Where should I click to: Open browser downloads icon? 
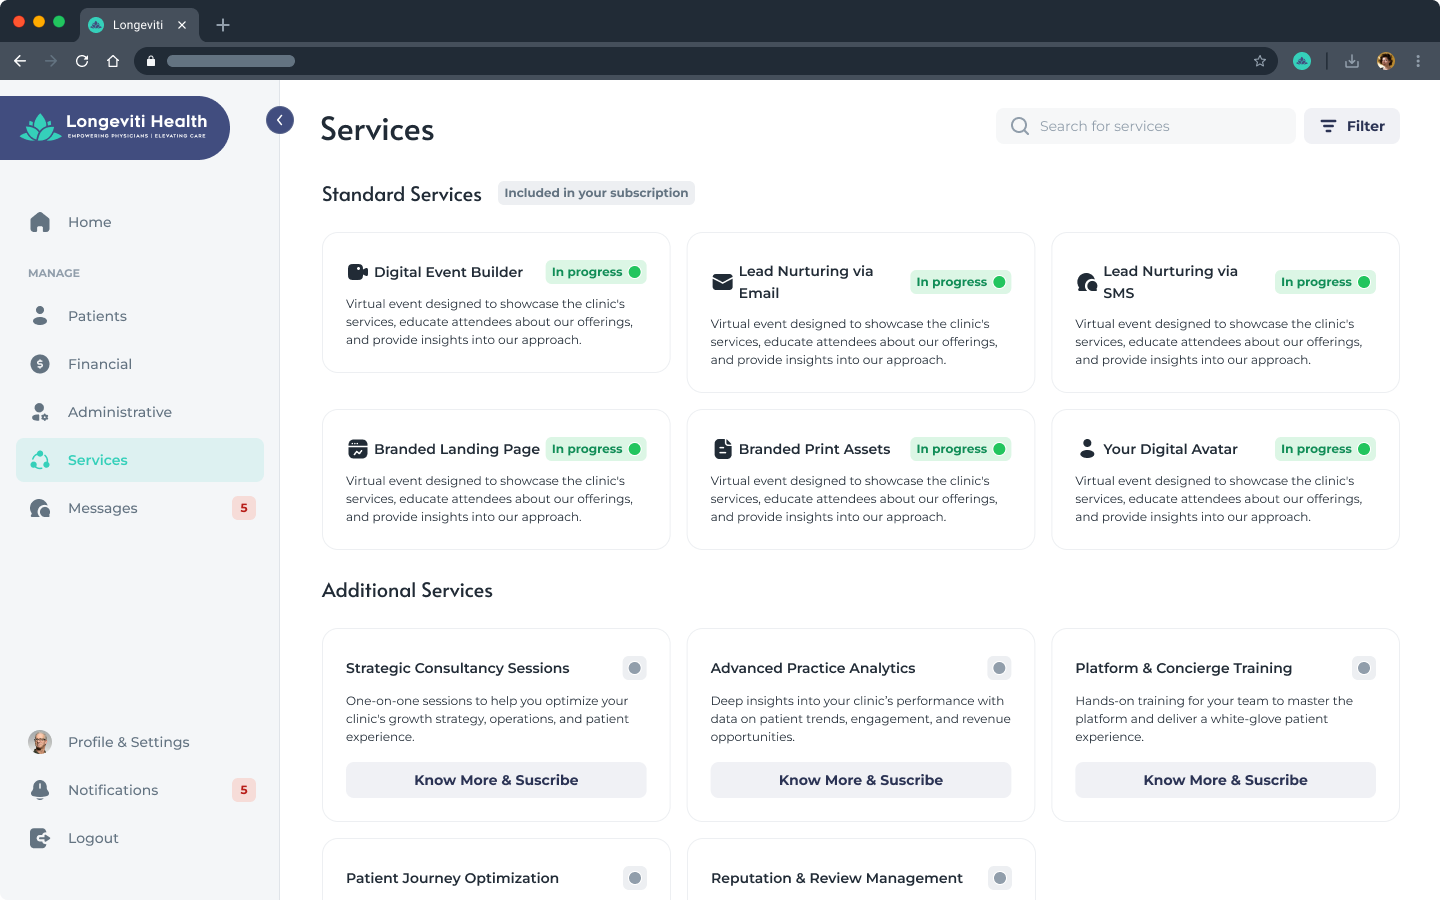(1352, 61)
